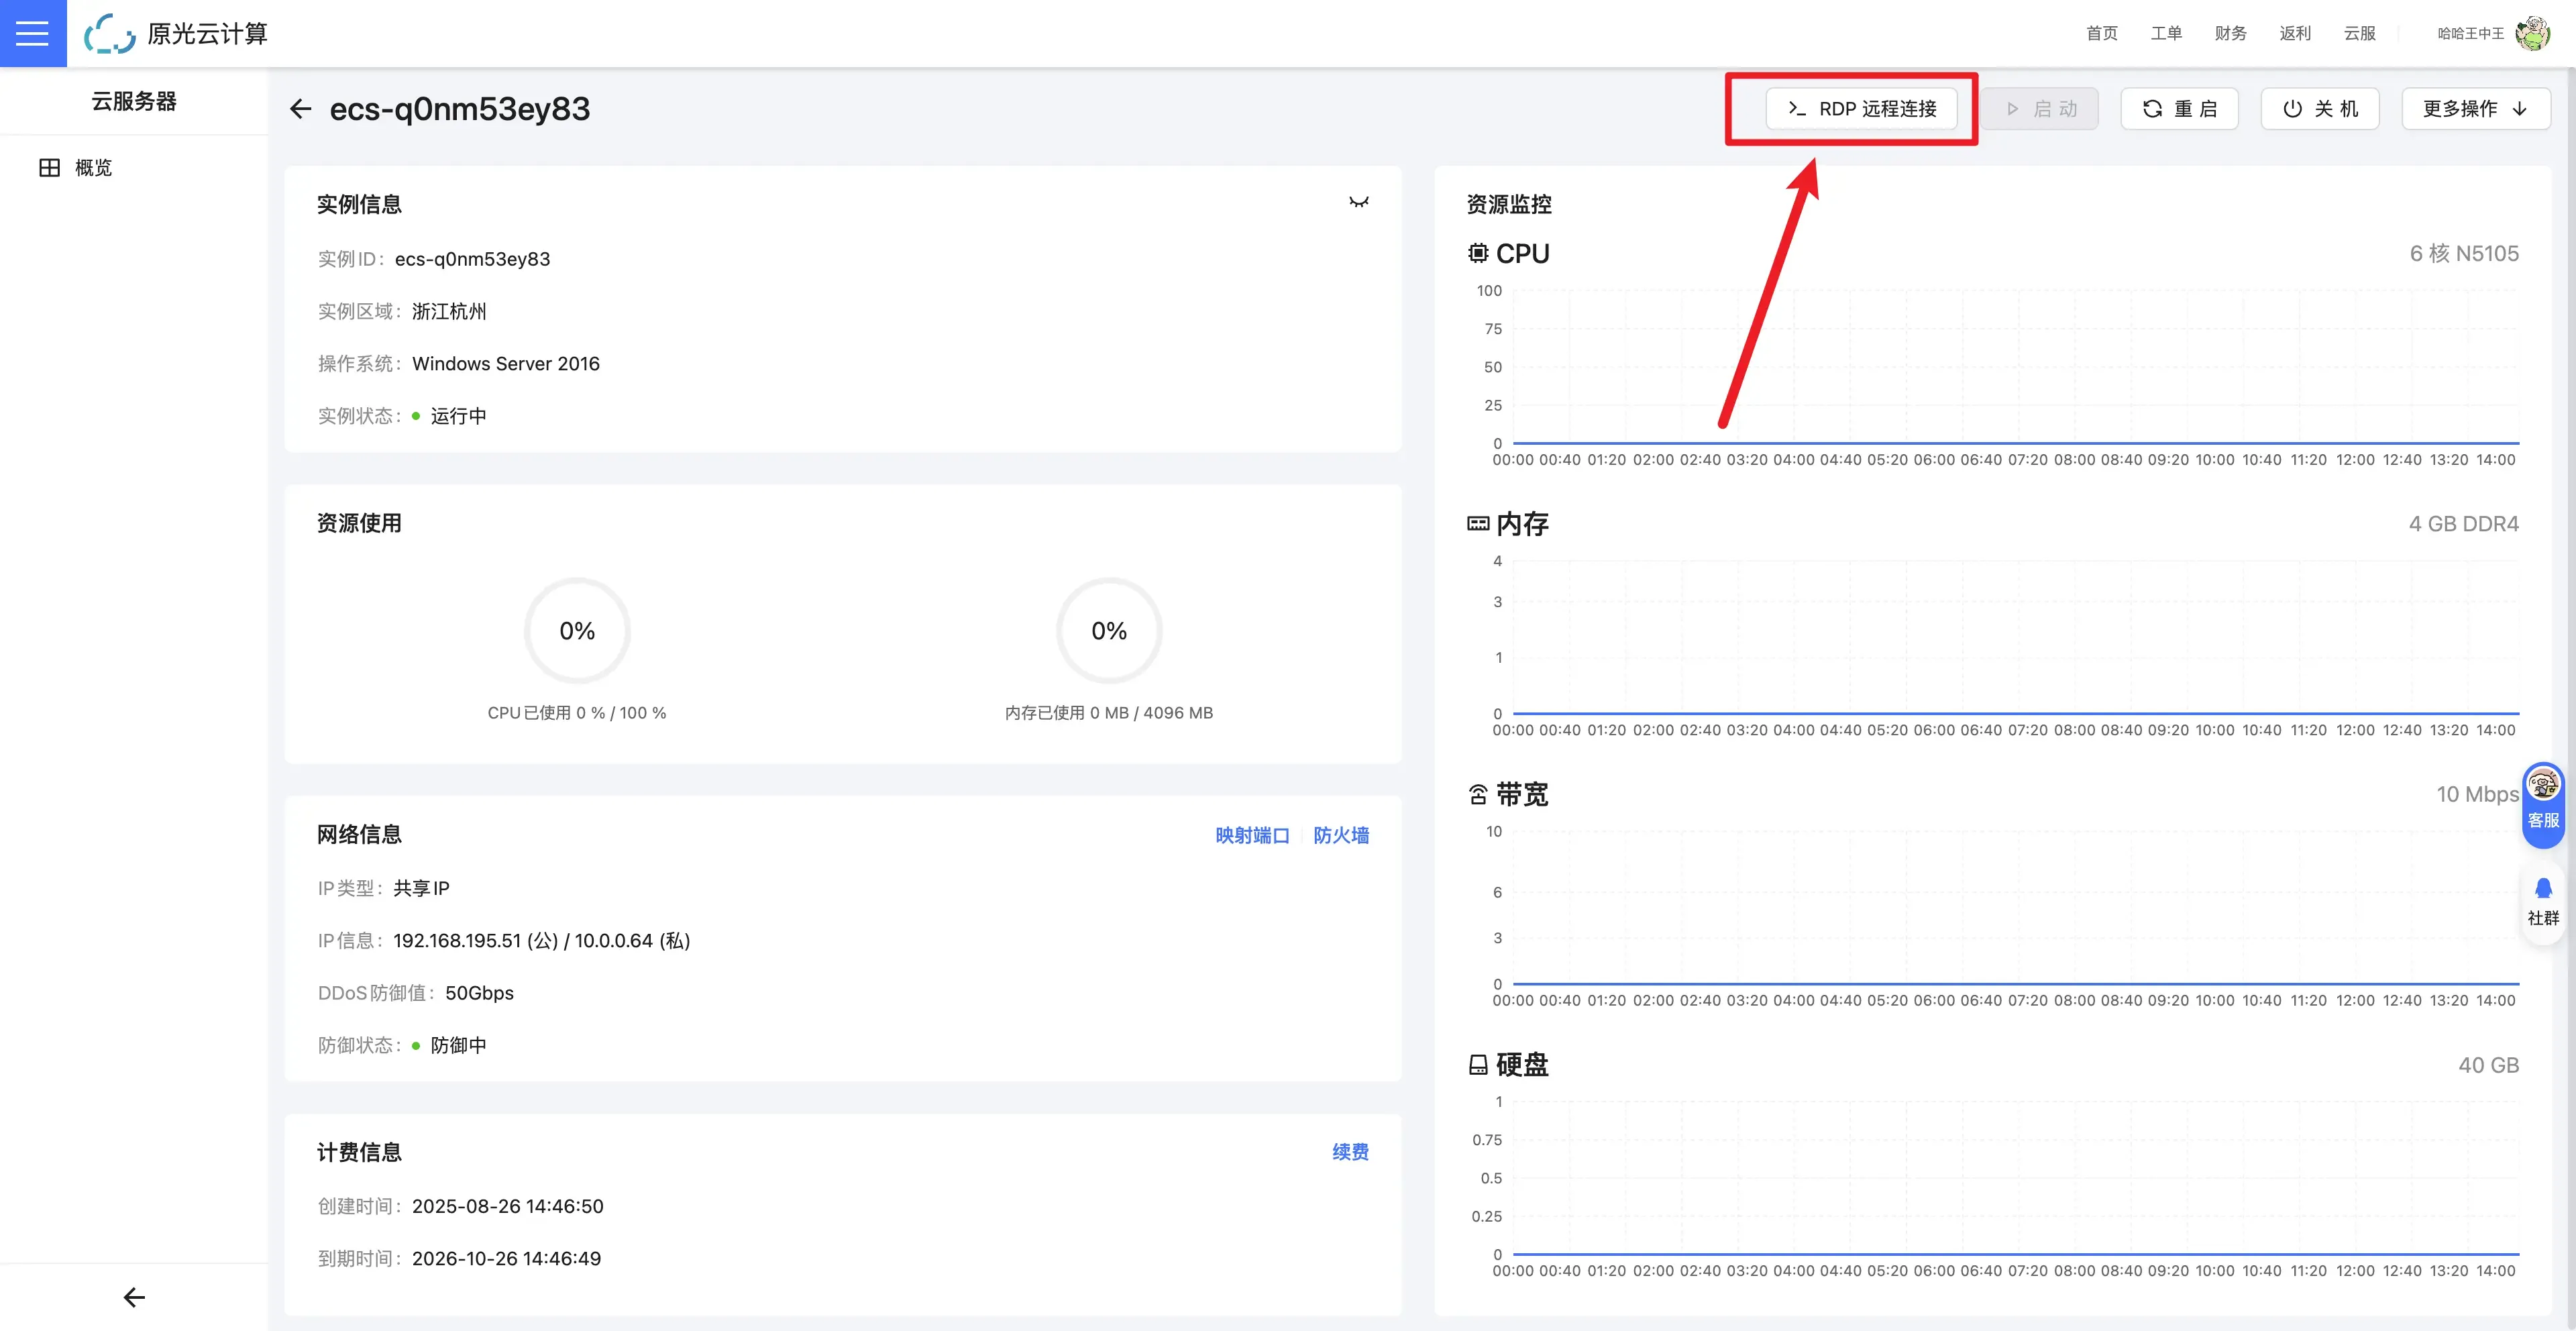This screenshot has height=1331, width=2576.
Task: Click the 客服 support avatar icon
Action: tap(2543, 785)
